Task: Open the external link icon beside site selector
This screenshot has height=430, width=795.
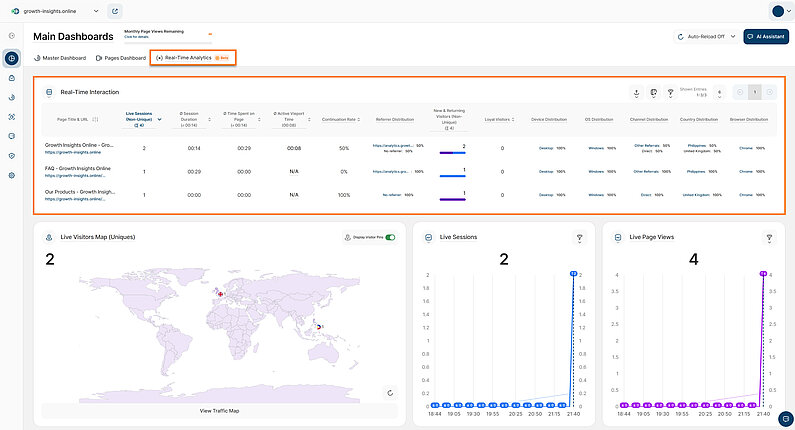Action: (115, 11)
